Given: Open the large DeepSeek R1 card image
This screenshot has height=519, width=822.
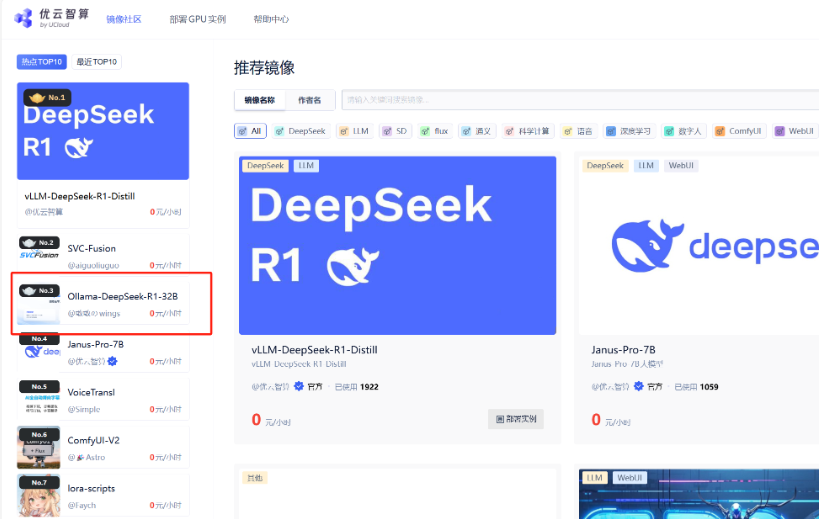Looking at the screenshot, I should (397, 245).
